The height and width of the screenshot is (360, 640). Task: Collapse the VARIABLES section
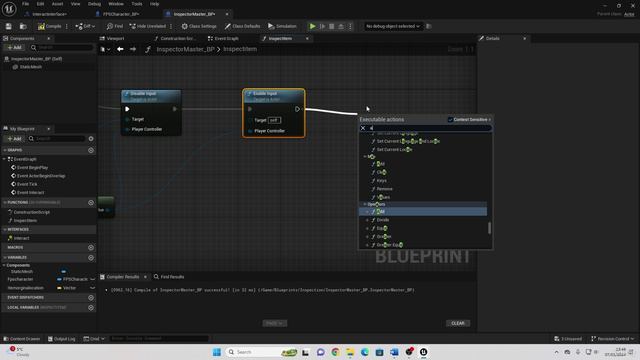pyautogui.click(x=5, y=258)
